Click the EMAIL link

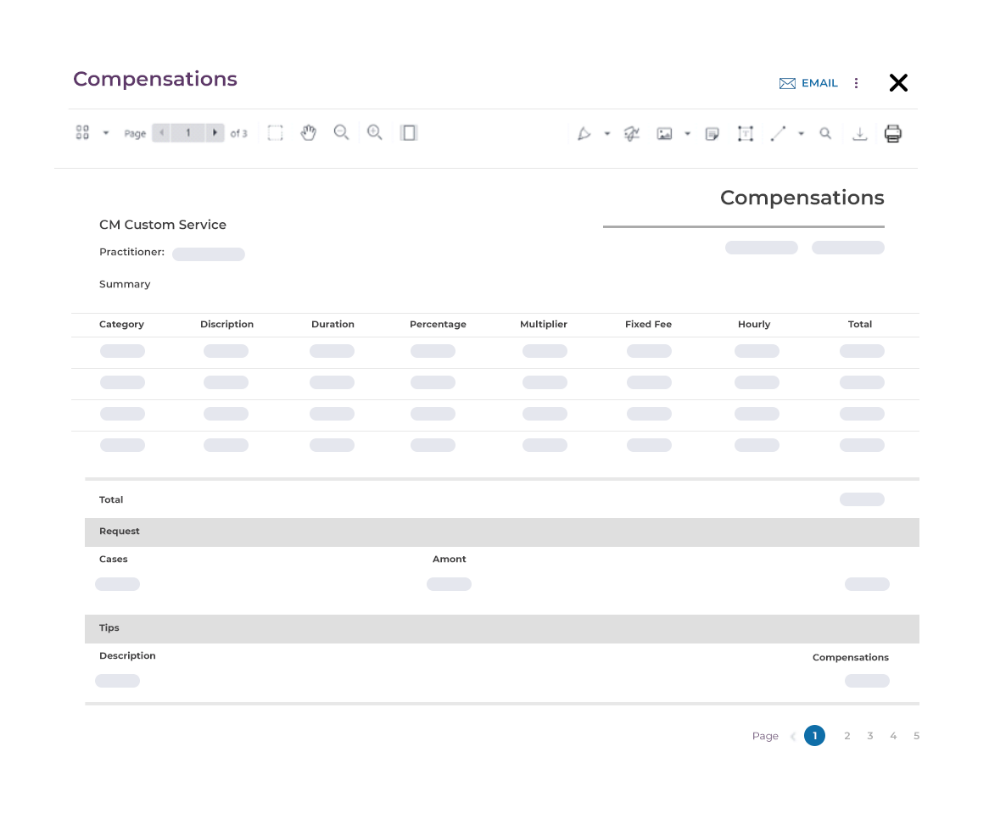tap(809, 83)
